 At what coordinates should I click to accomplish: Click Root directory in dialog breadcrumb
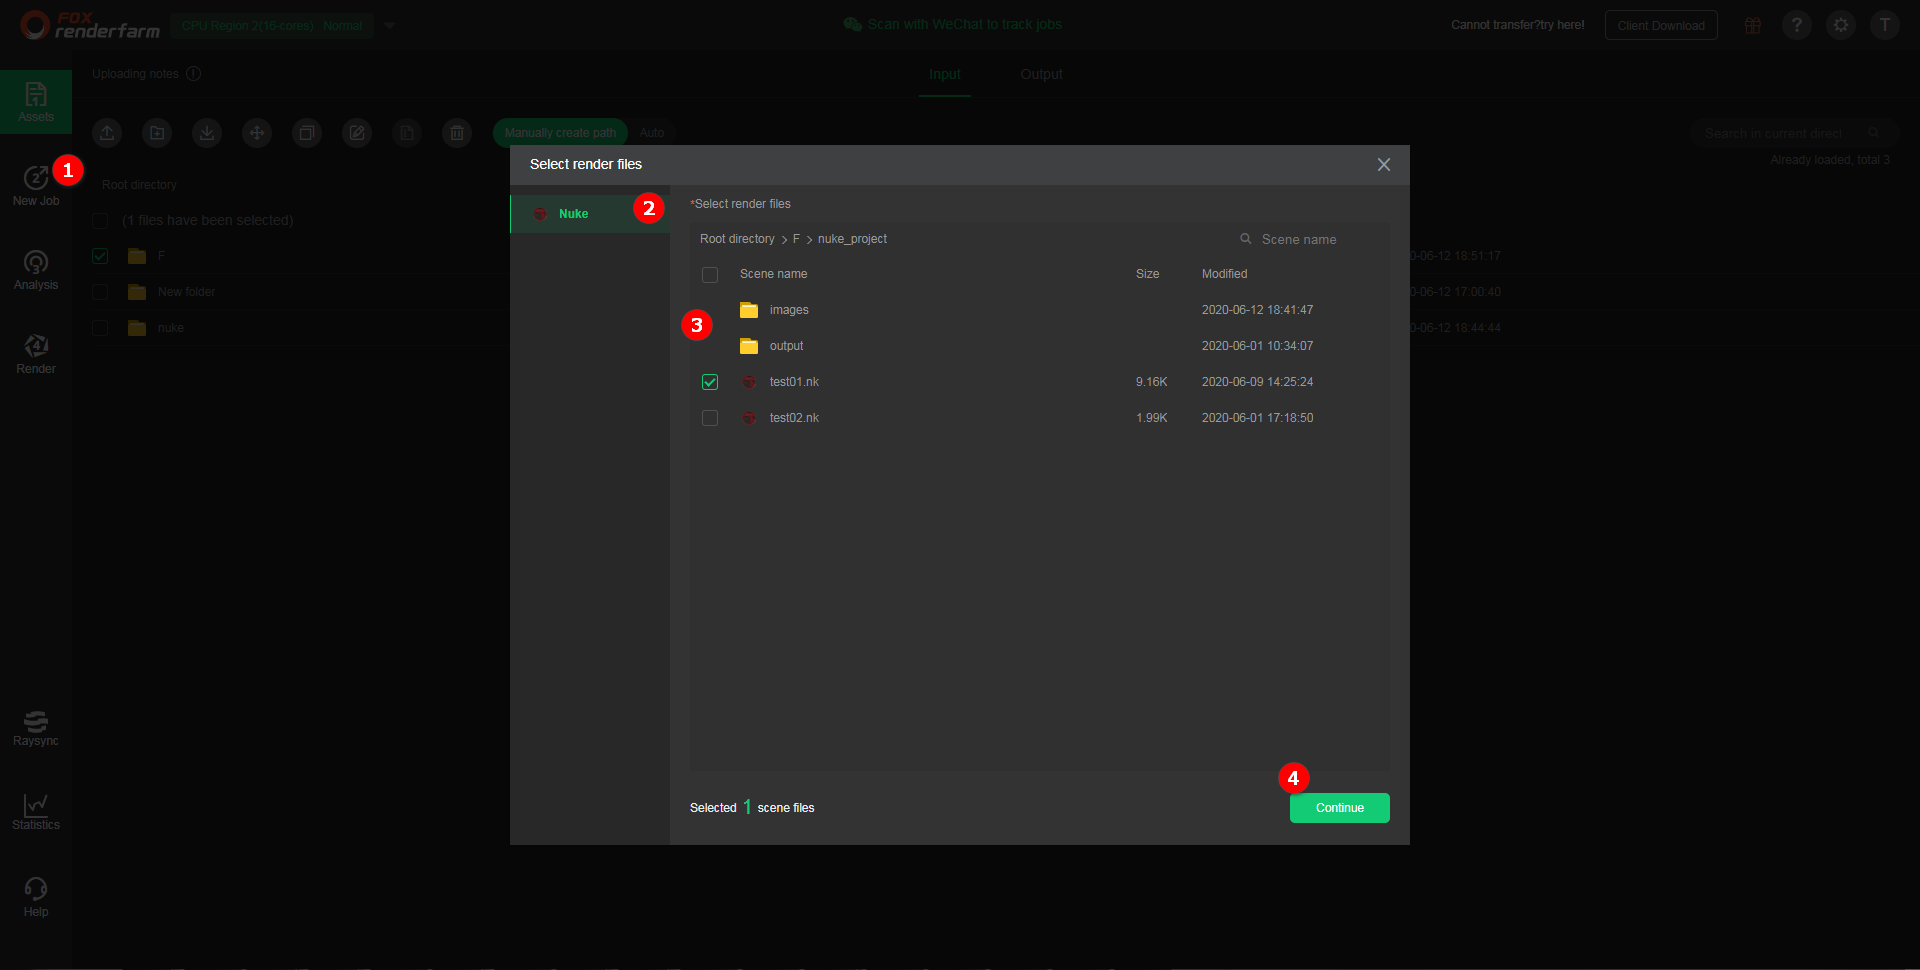tap(737, 239)
